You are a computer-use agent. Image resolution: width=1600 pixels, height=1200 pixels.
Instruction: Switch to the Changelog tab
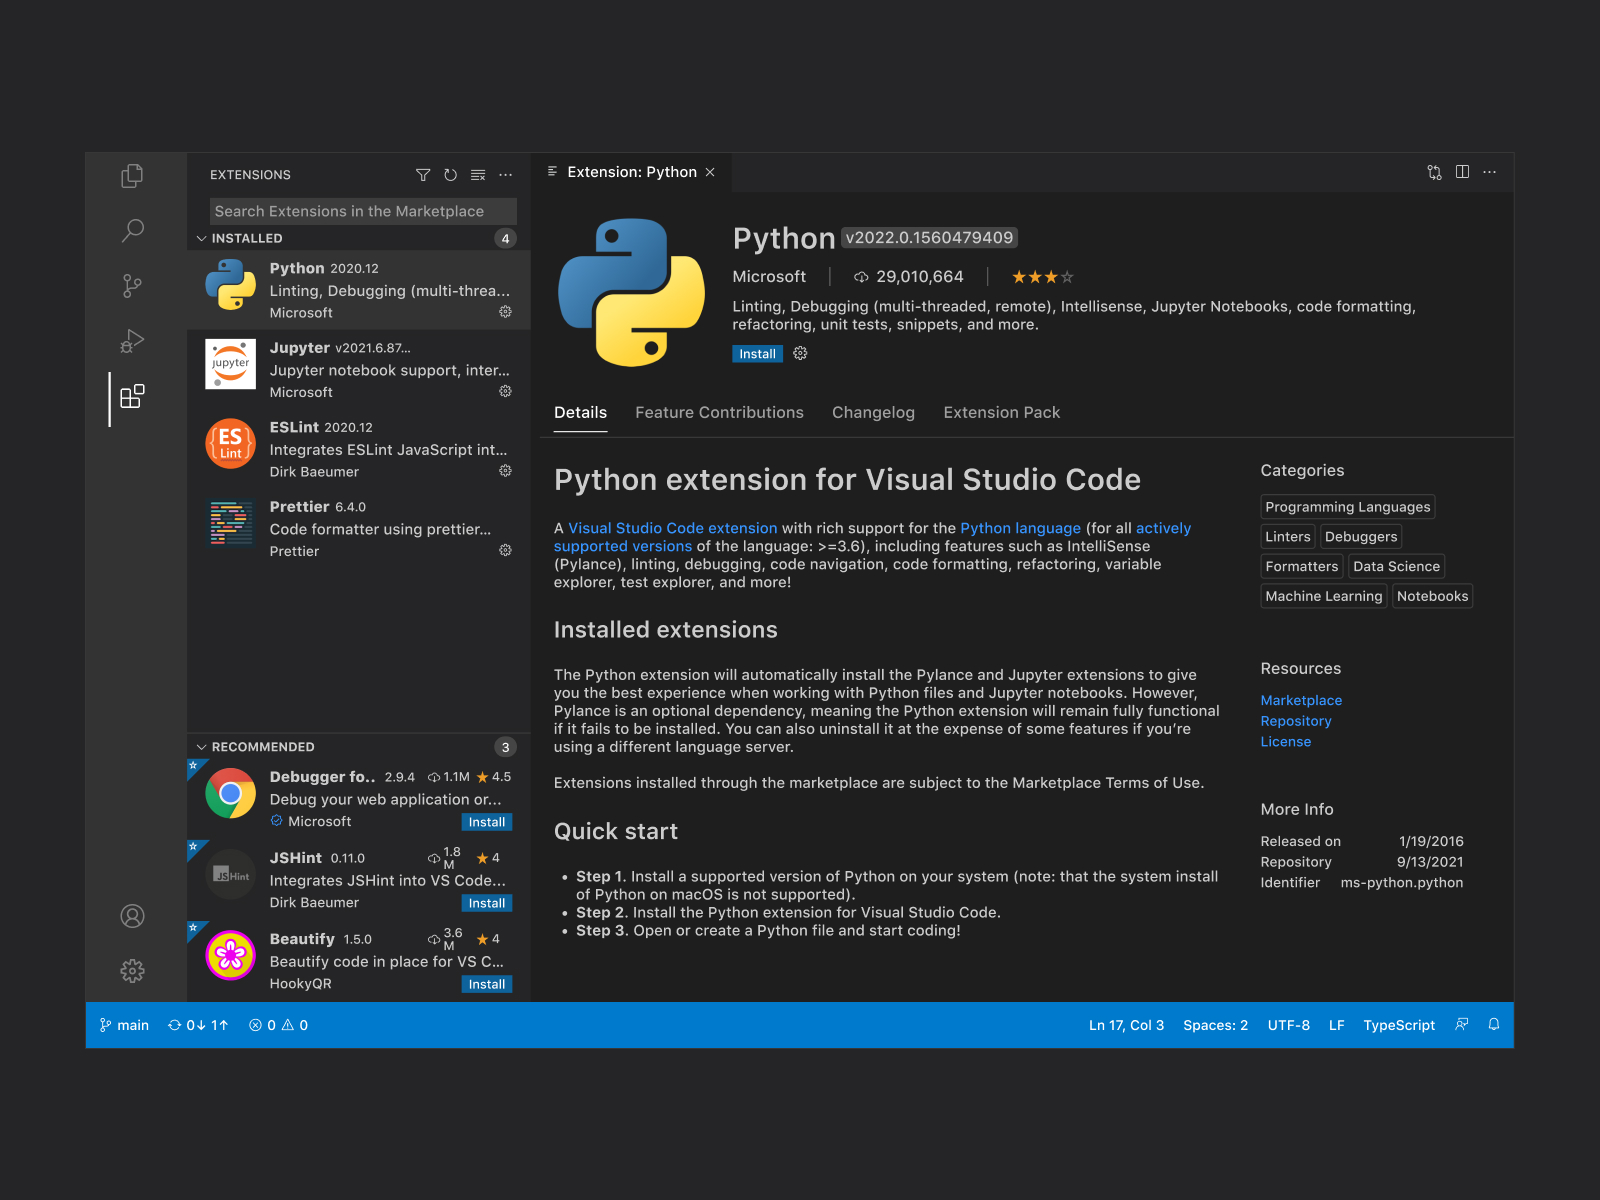(x=873, y=412)
